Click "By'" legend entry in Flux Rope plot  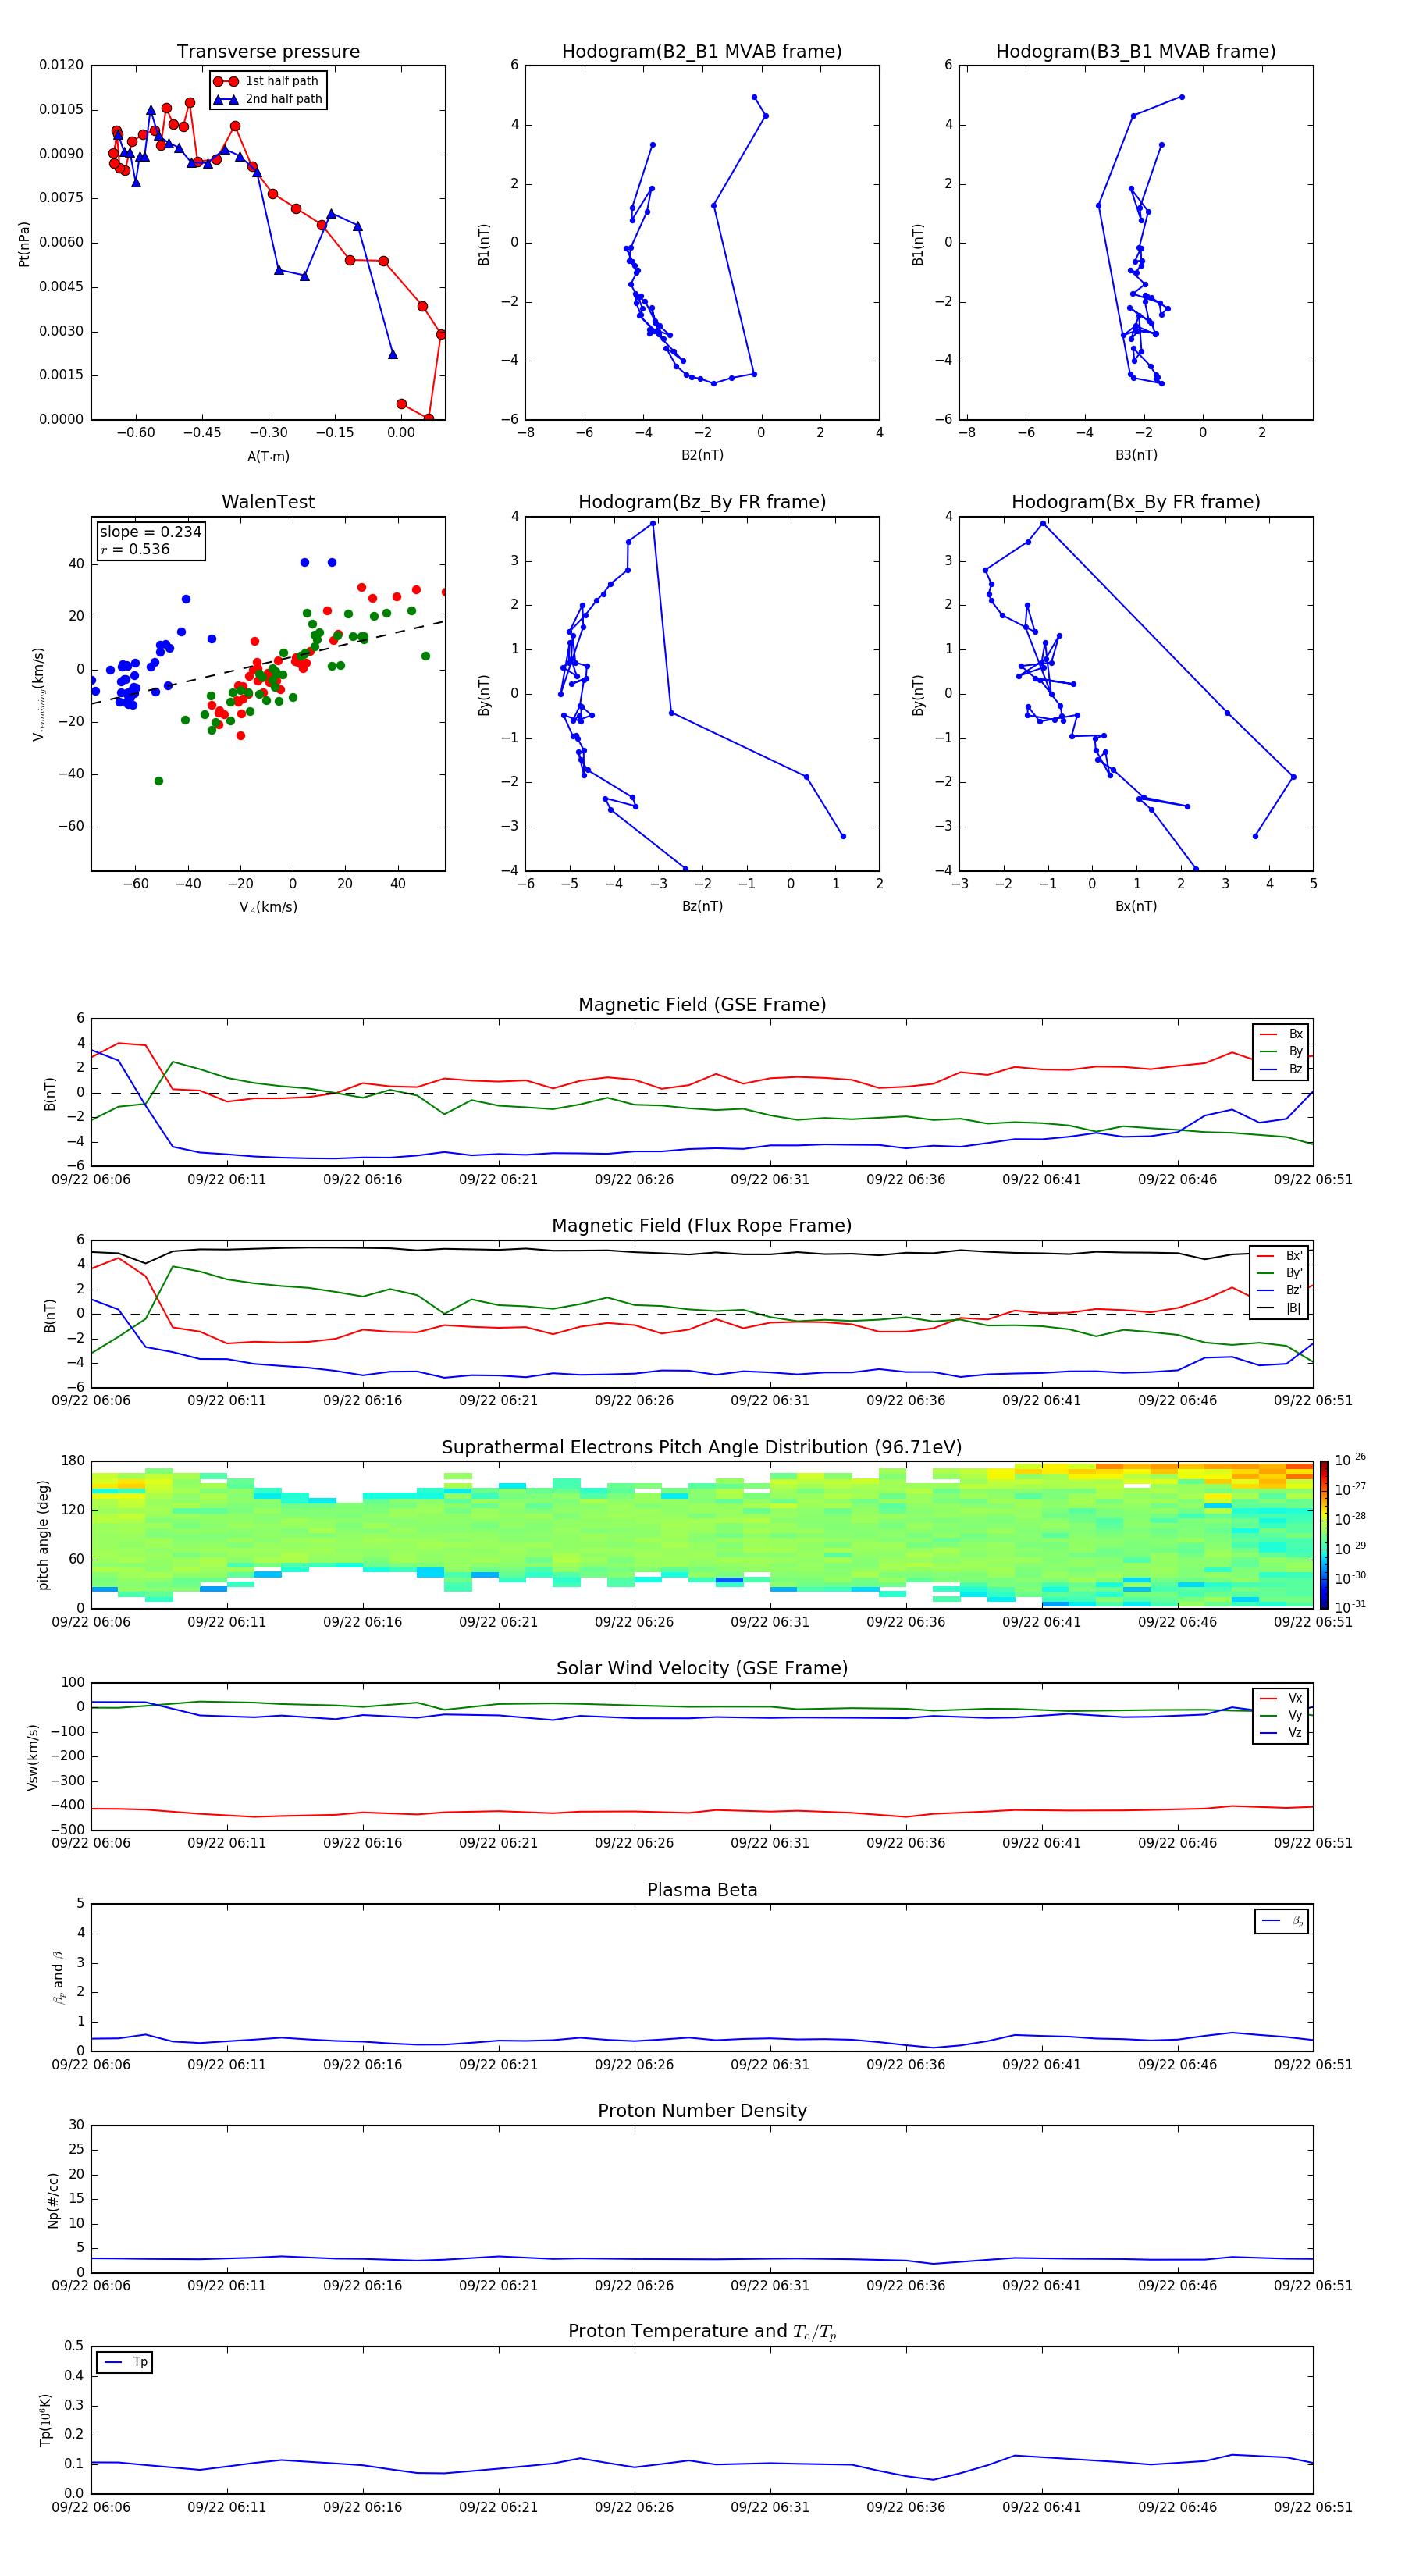point(1280,1273)
